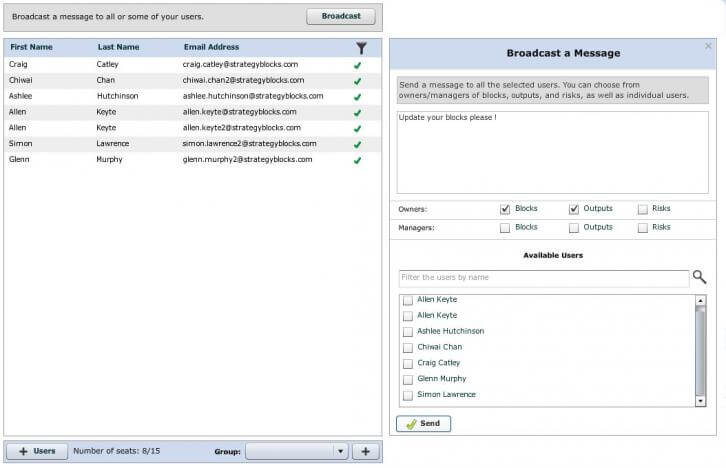Click the message text area
The height and width of the screenshot is (468, 726).
[552, 152]
